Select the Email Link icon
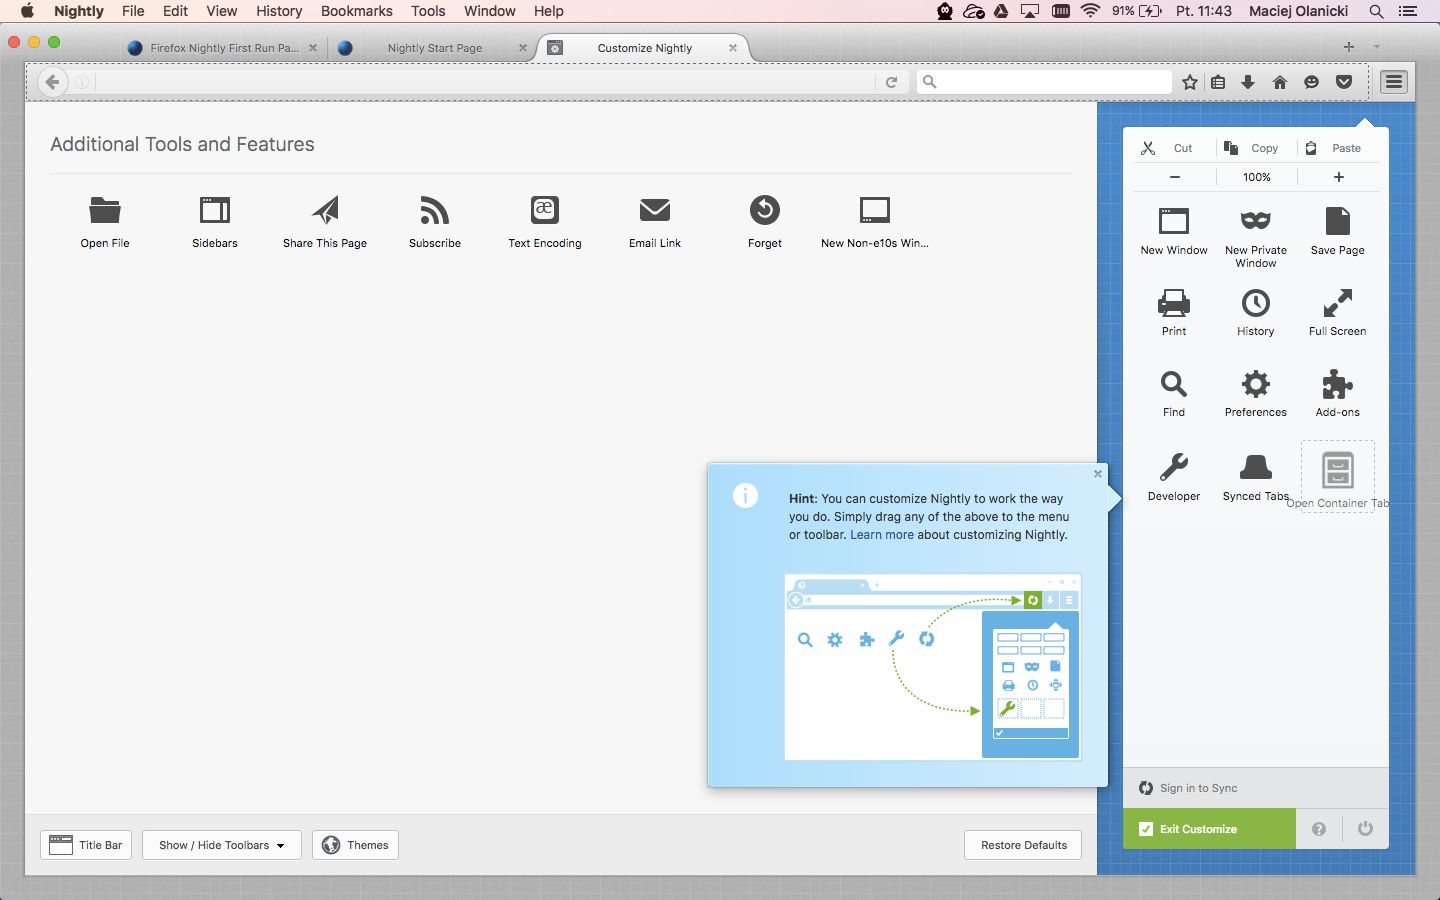 coord(655,210)
